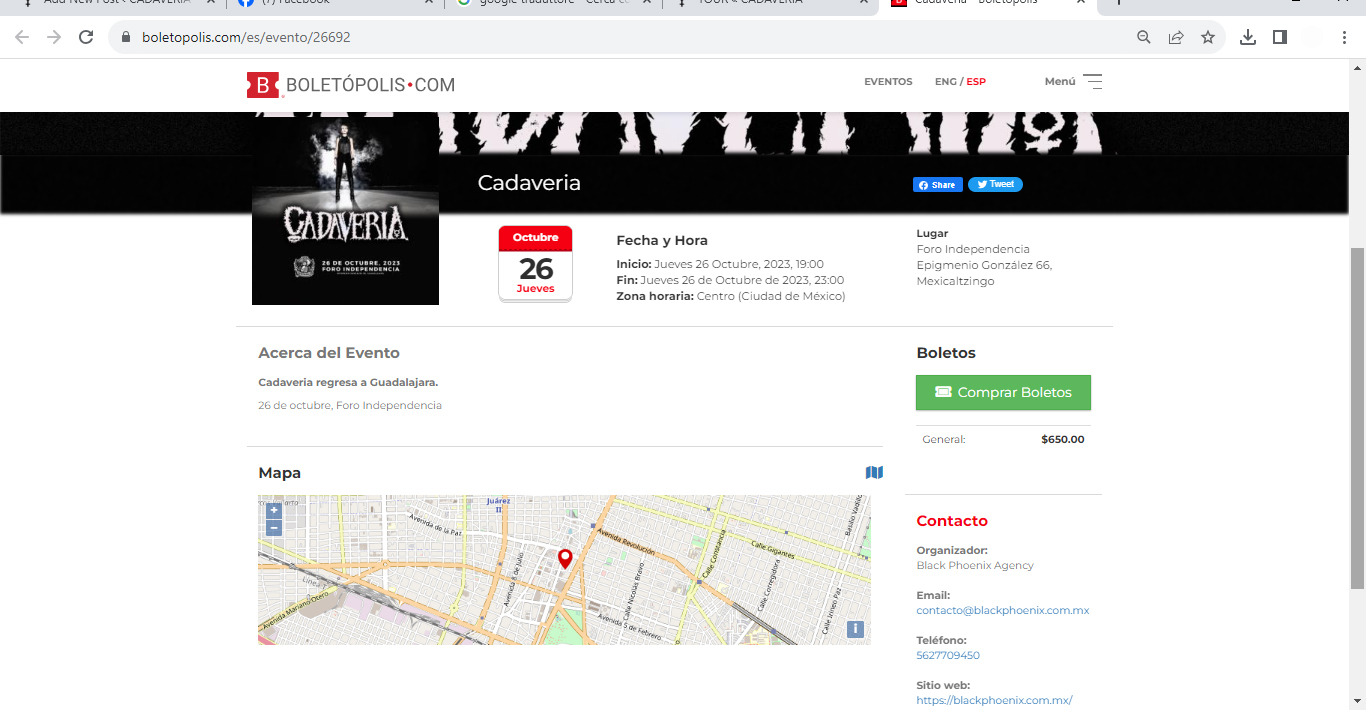Switch the site language to ENG
Screen dimensions: 1366x710
pos(945,82)
